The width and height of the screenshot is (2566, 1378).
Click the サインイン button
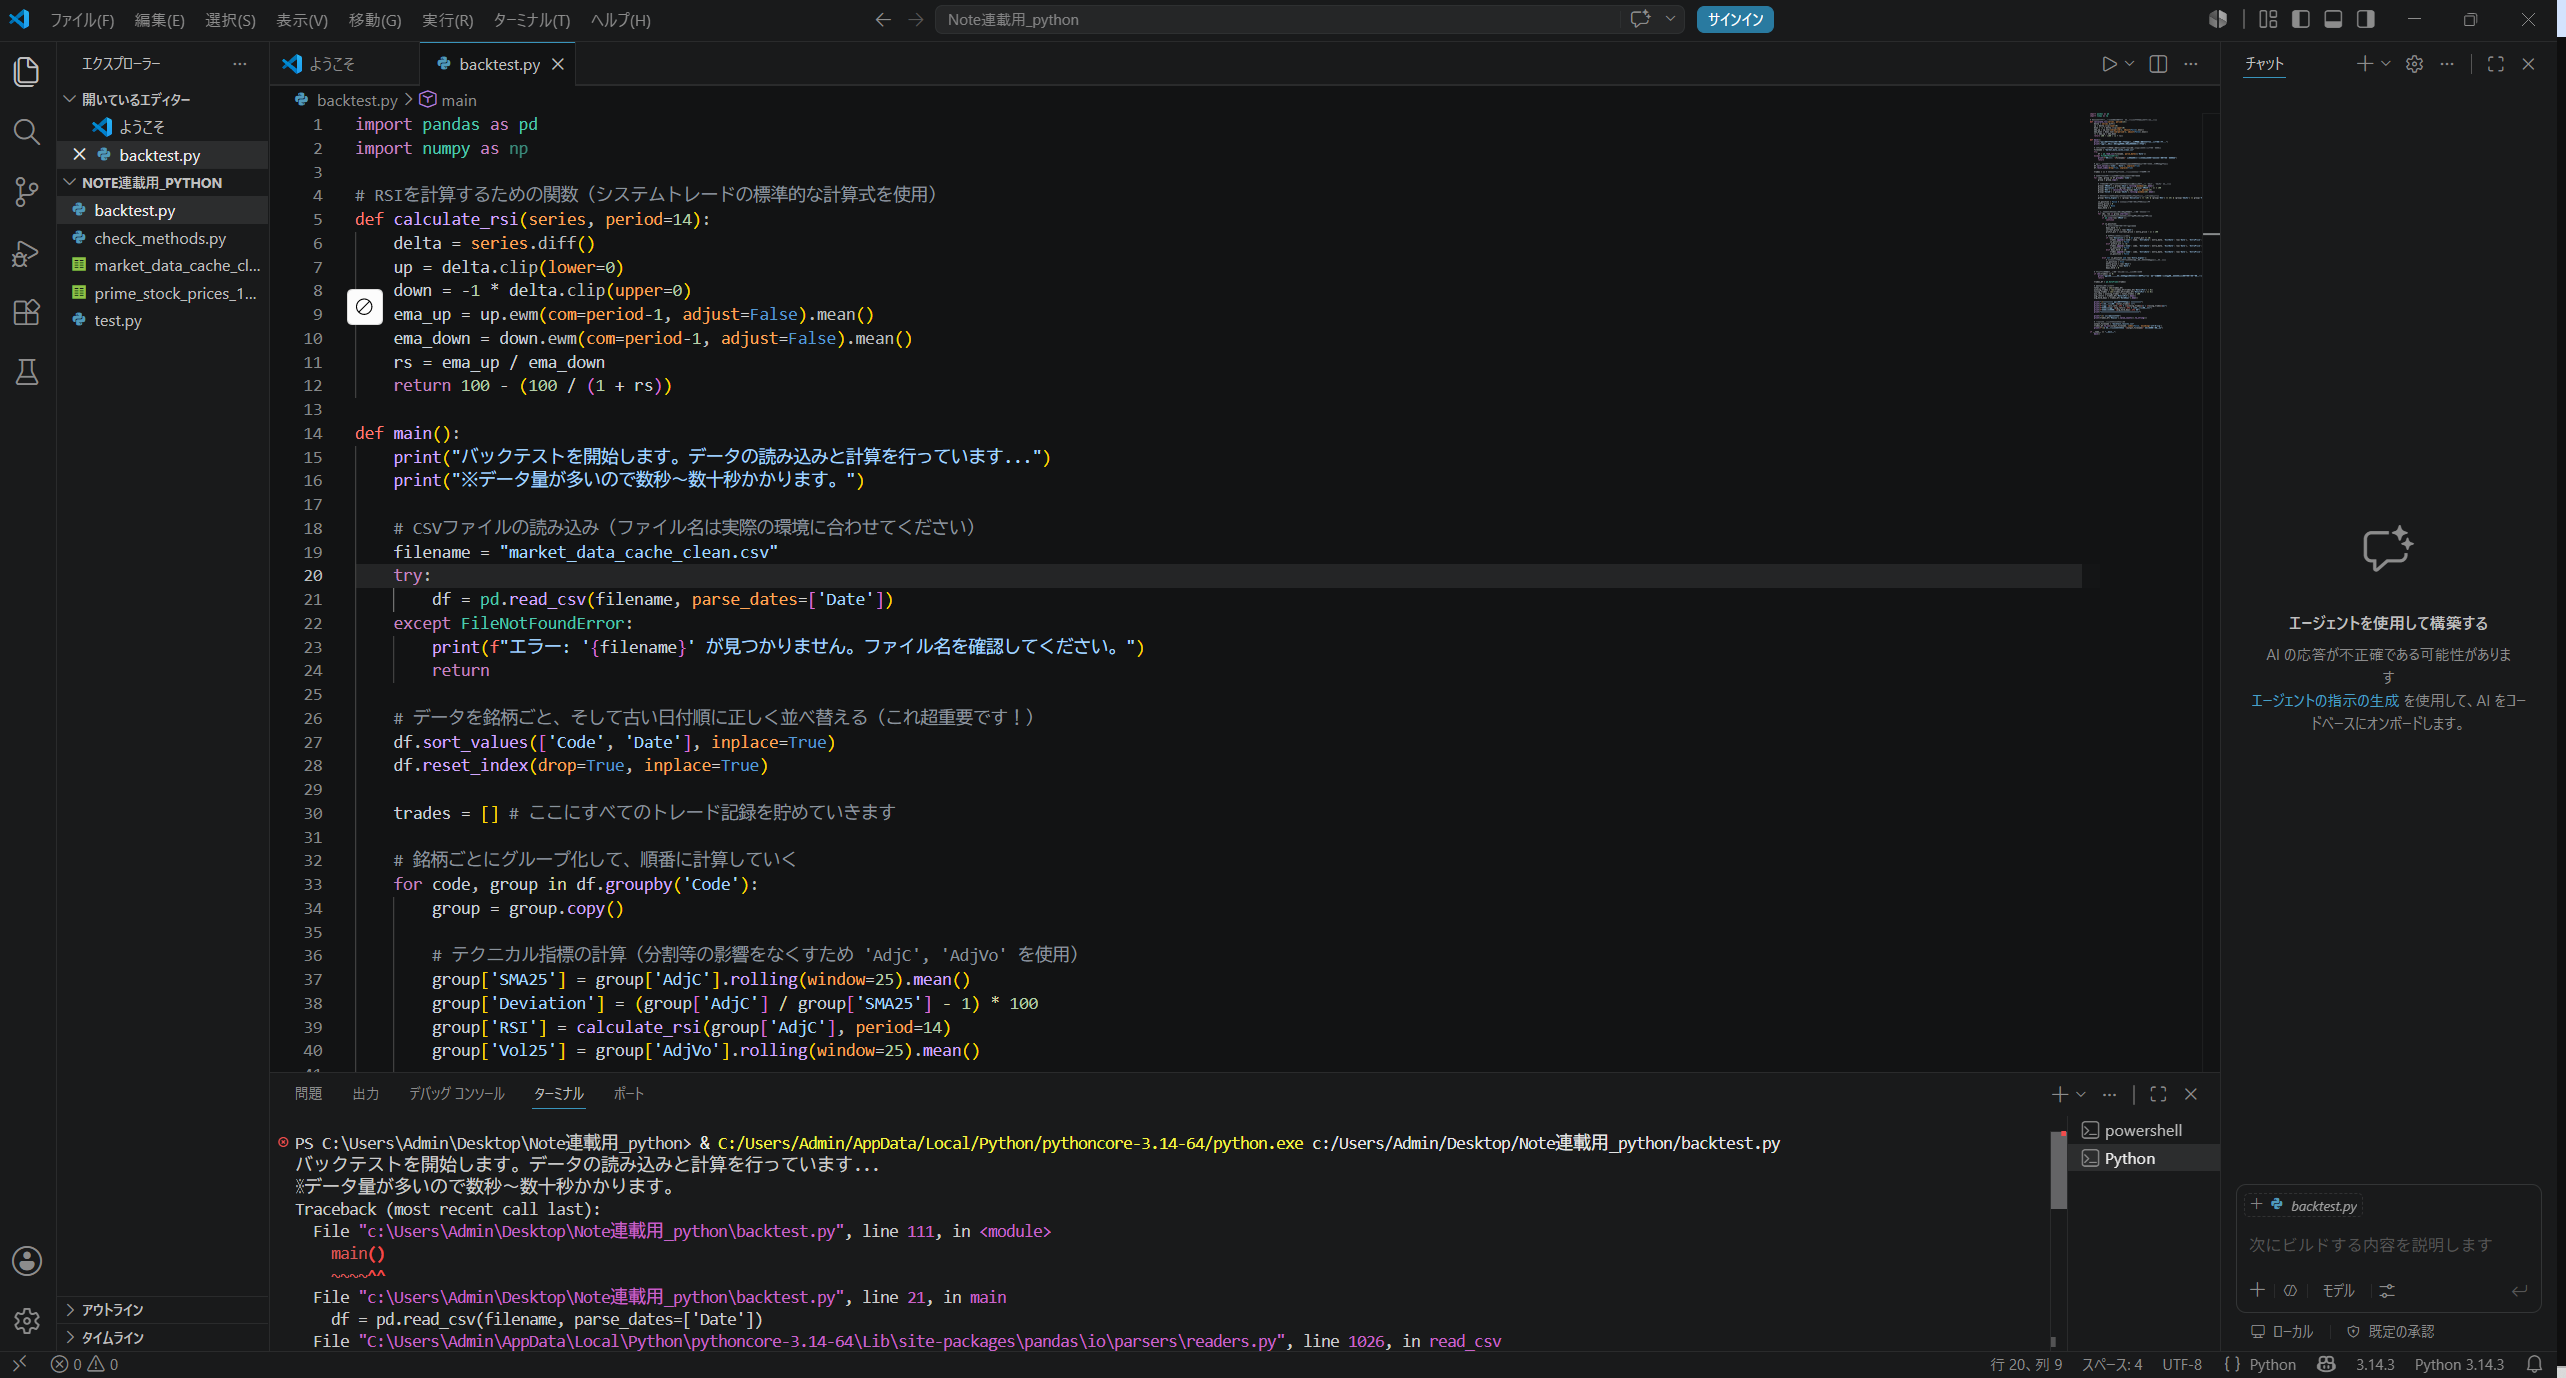(x=1735, y=20)
